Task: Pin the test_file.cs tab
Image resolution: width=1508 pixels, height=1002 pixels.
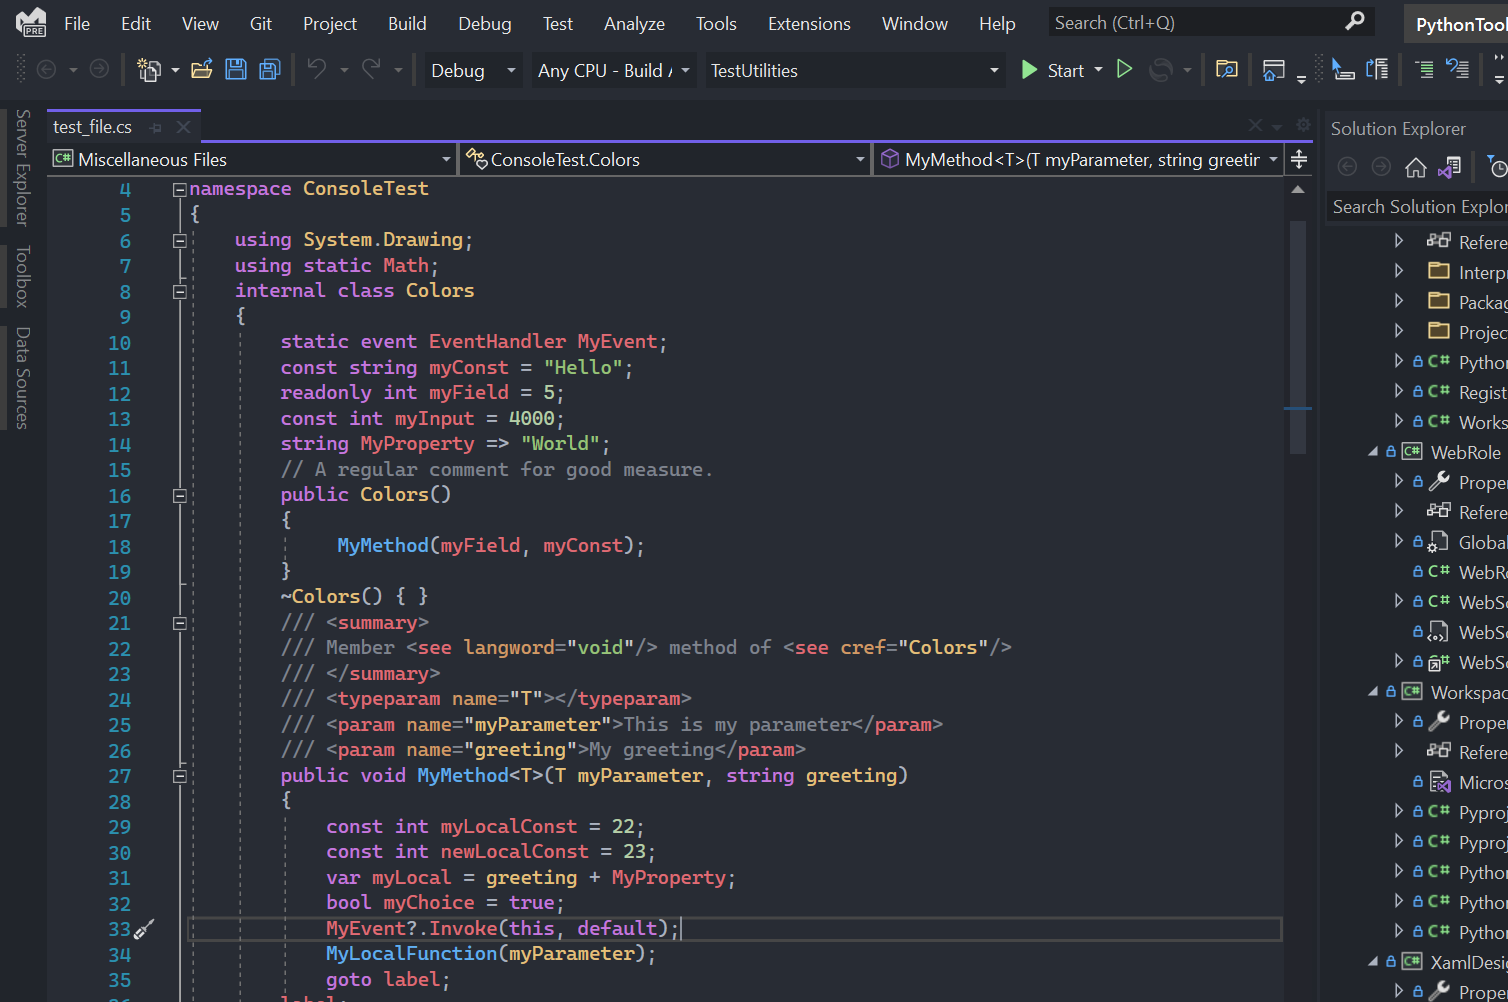Action: coord(156,127)
